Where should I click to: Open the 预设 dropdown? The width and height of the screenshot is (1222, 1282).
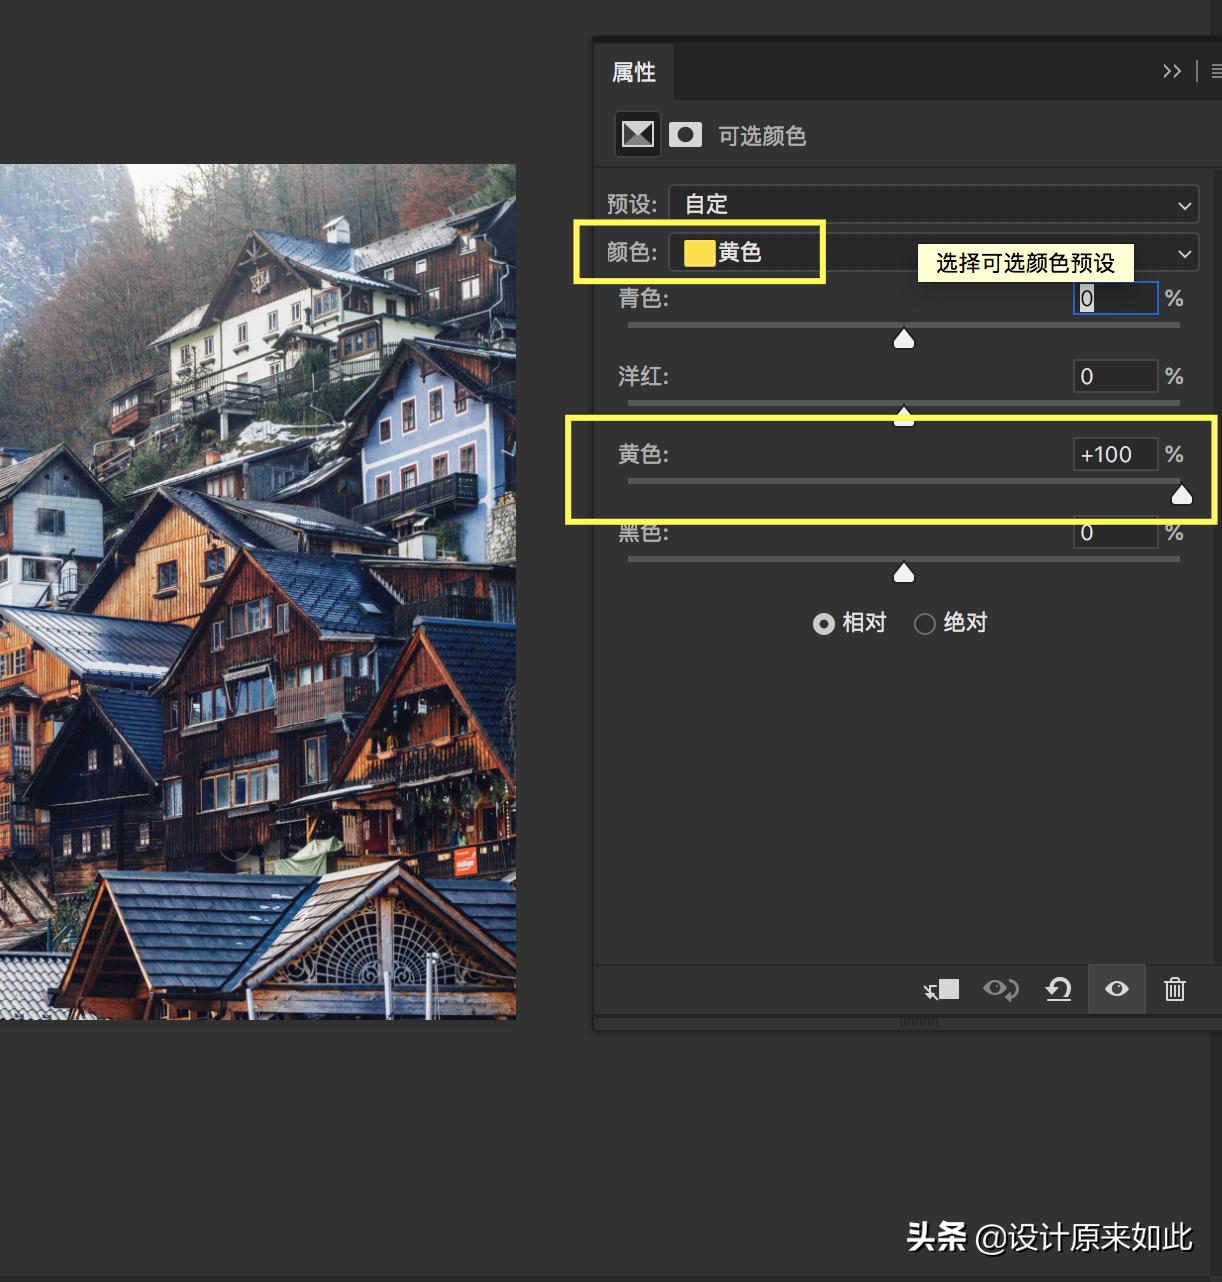tap(933, 204)
